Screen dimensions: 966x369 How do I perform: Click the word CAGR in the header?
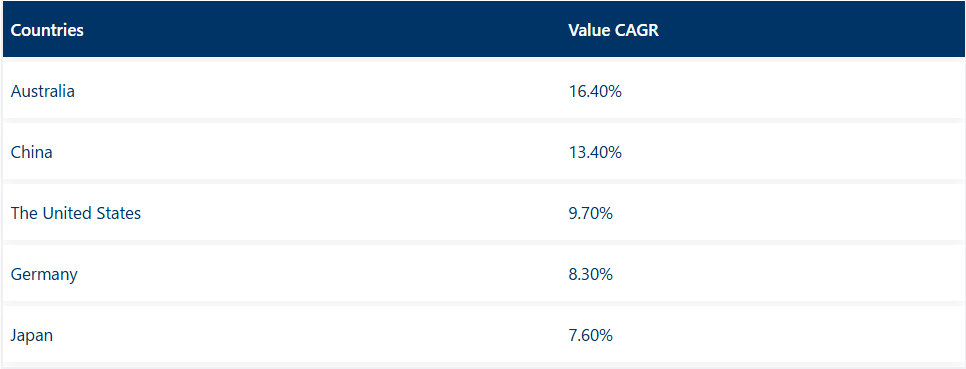click(637, 30)
